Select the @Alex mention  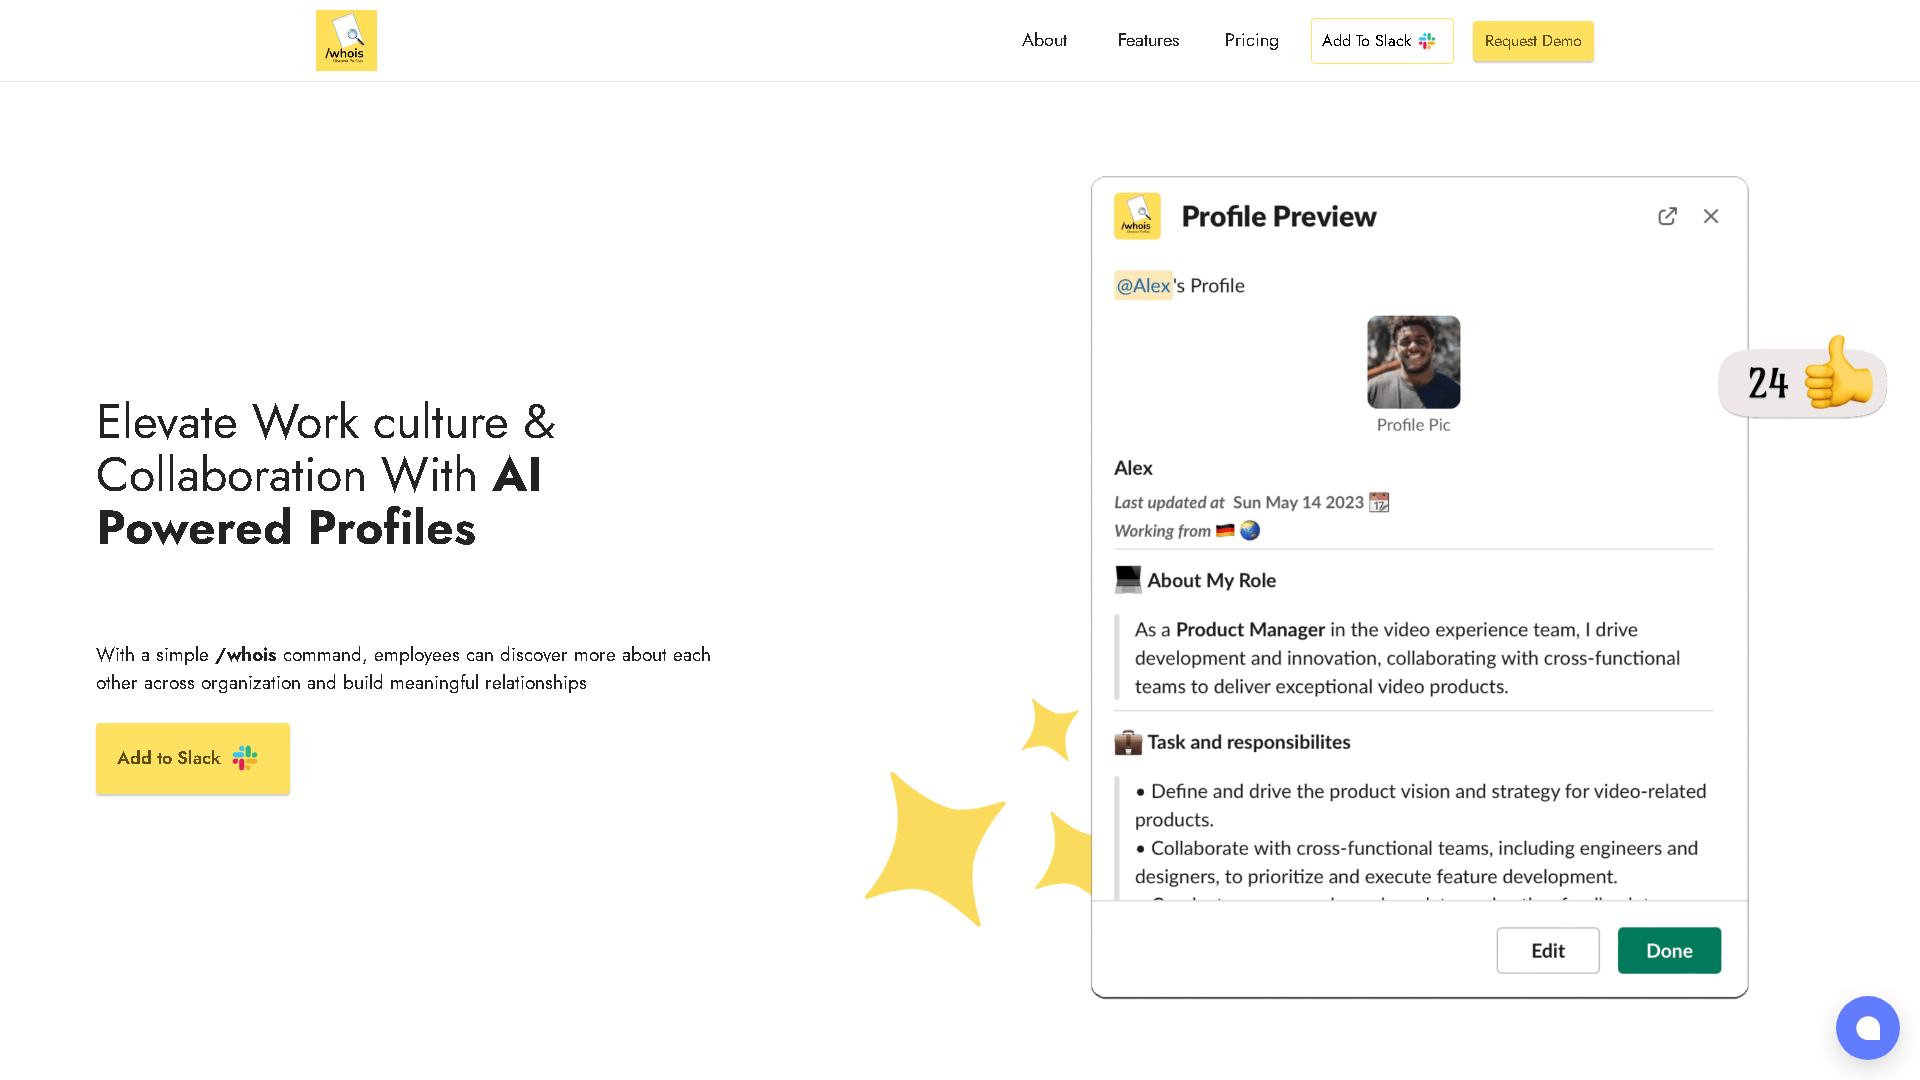[1143, 285]
